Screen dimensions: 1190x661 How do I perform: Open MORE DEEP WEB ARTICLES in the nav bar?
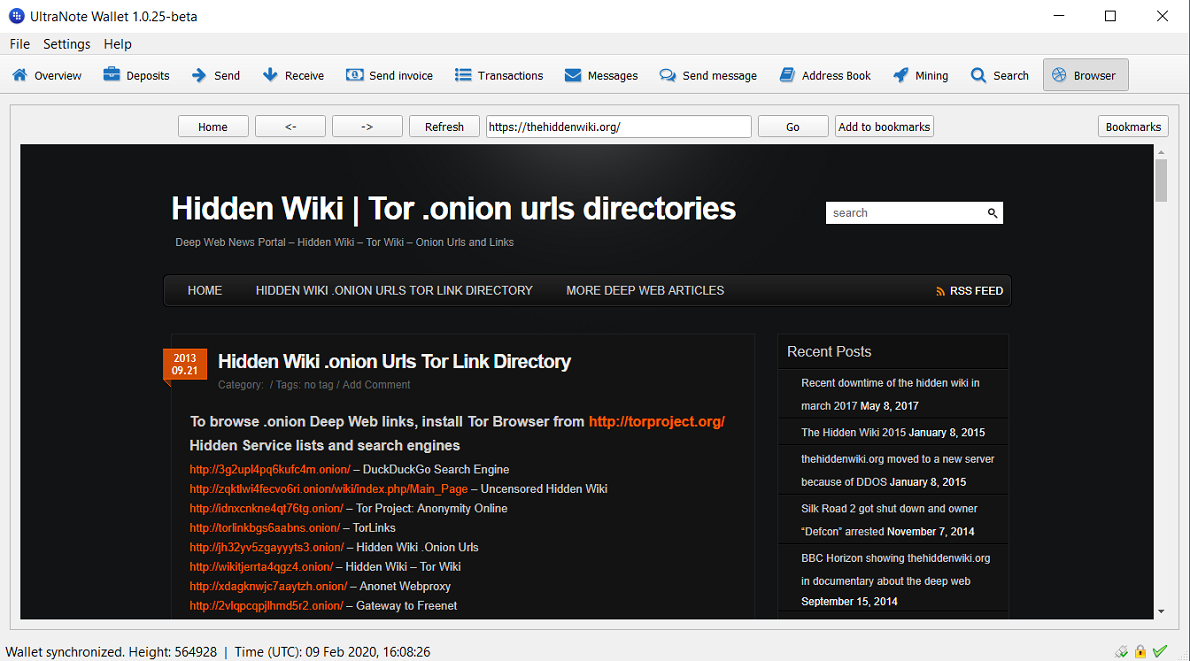tap(645, 291)
